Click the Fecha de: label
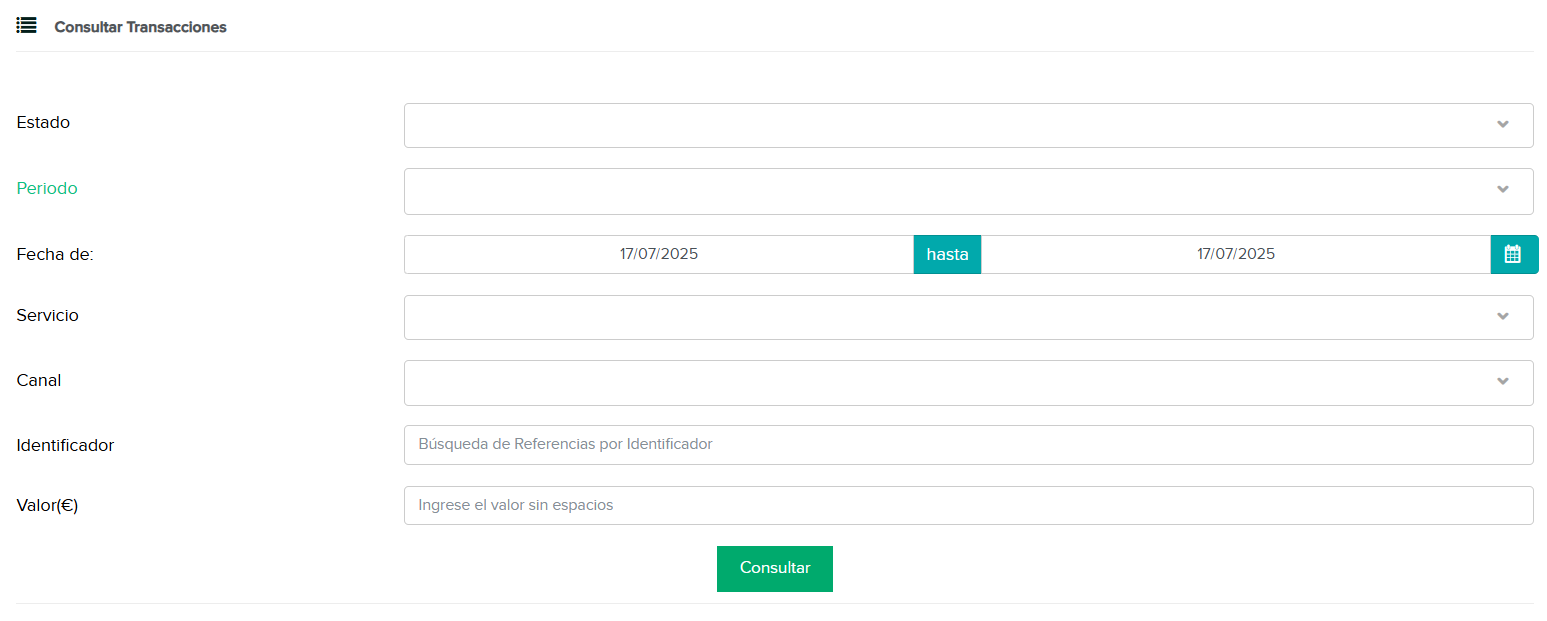Image resolution: width=1547 pixels, height=621 pixels. 55,254
